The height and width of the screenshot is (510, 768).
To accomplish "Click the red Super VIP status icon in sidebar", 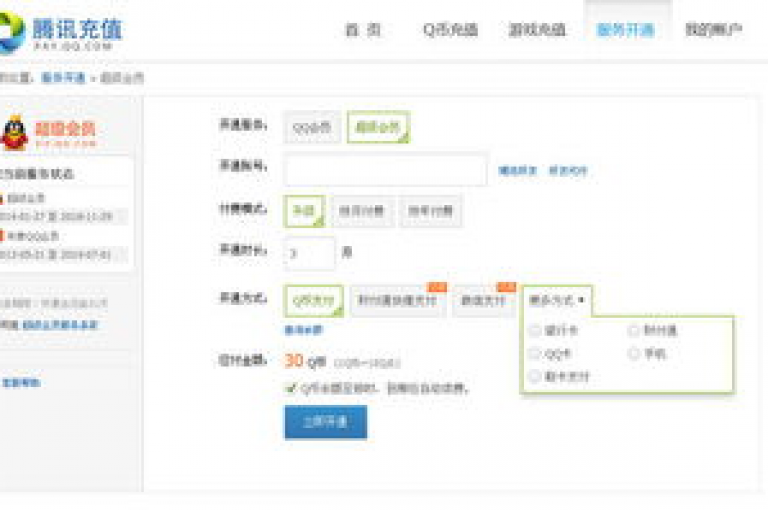I will coord(1,198).
